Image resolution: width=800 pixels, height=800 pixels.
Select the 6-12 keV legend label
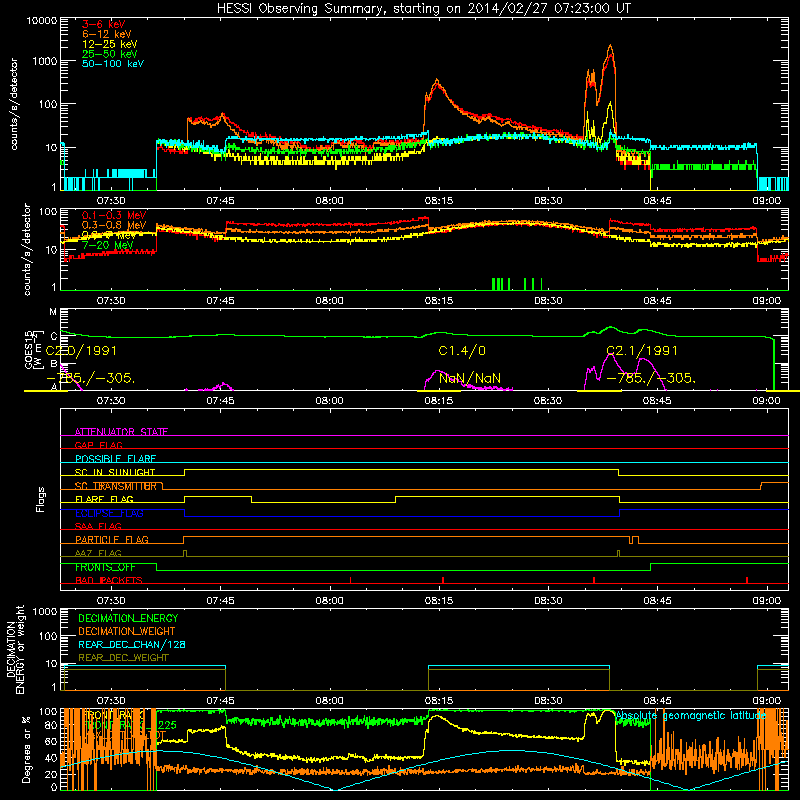tap(106, 34)
